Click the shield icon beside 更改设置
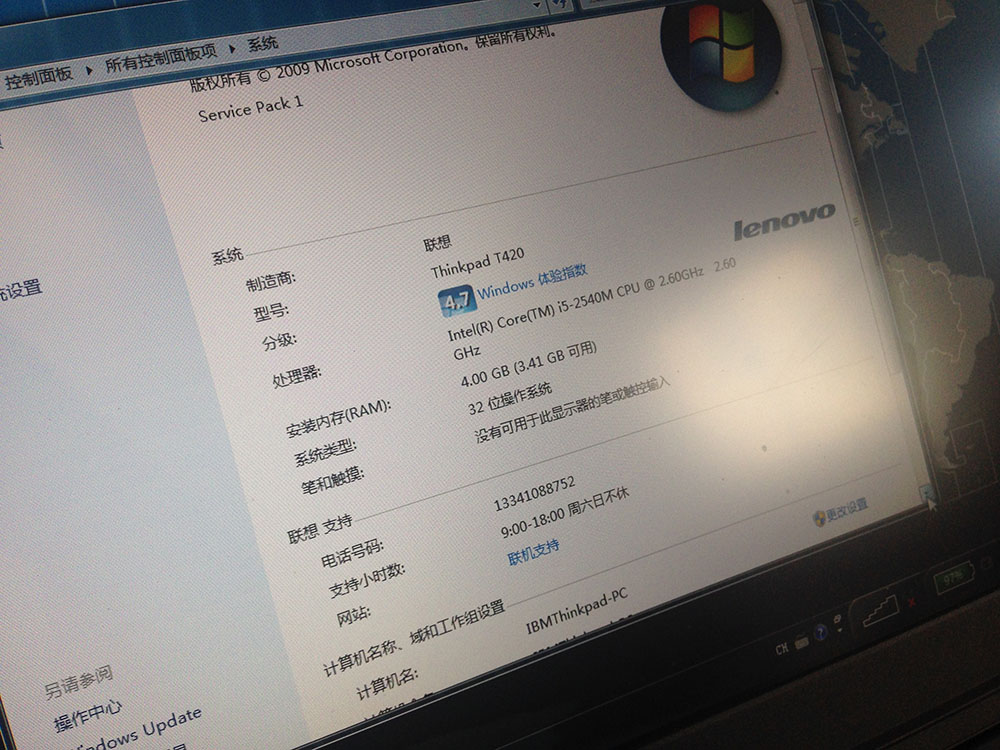This screenshot has width=1000, height=750. (x=818, y=517)
